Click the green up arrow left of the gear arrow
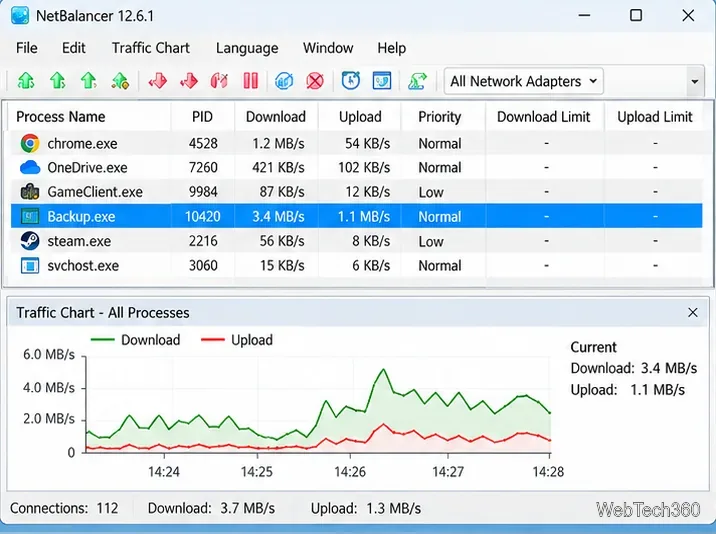Image resolution: width=716 pixels, height=534 pixels. pyautogui.click(x=89, y=81)
